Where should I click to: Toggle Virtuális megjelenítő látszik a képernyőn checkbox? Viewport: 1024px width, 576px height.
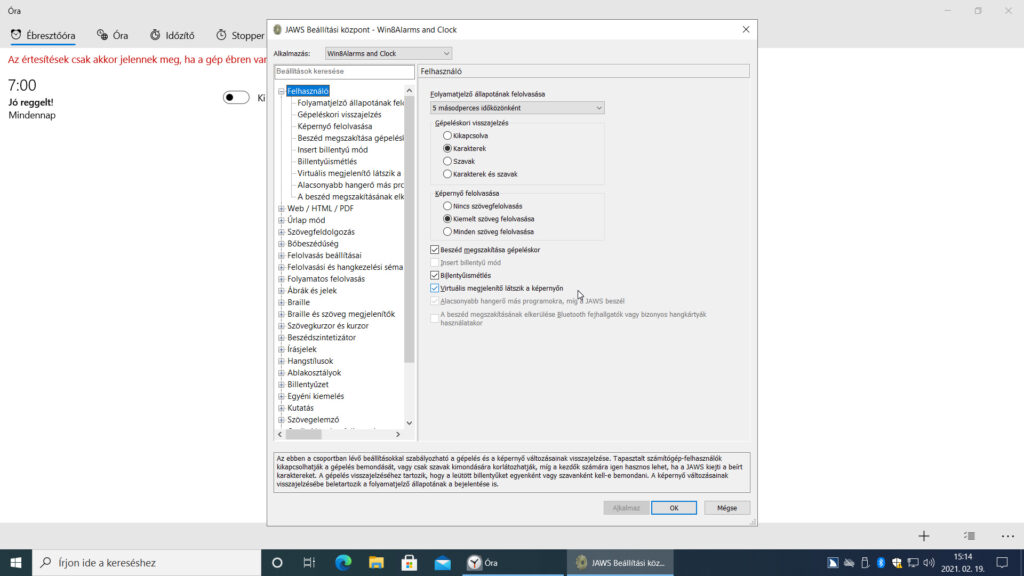point(434,288)
